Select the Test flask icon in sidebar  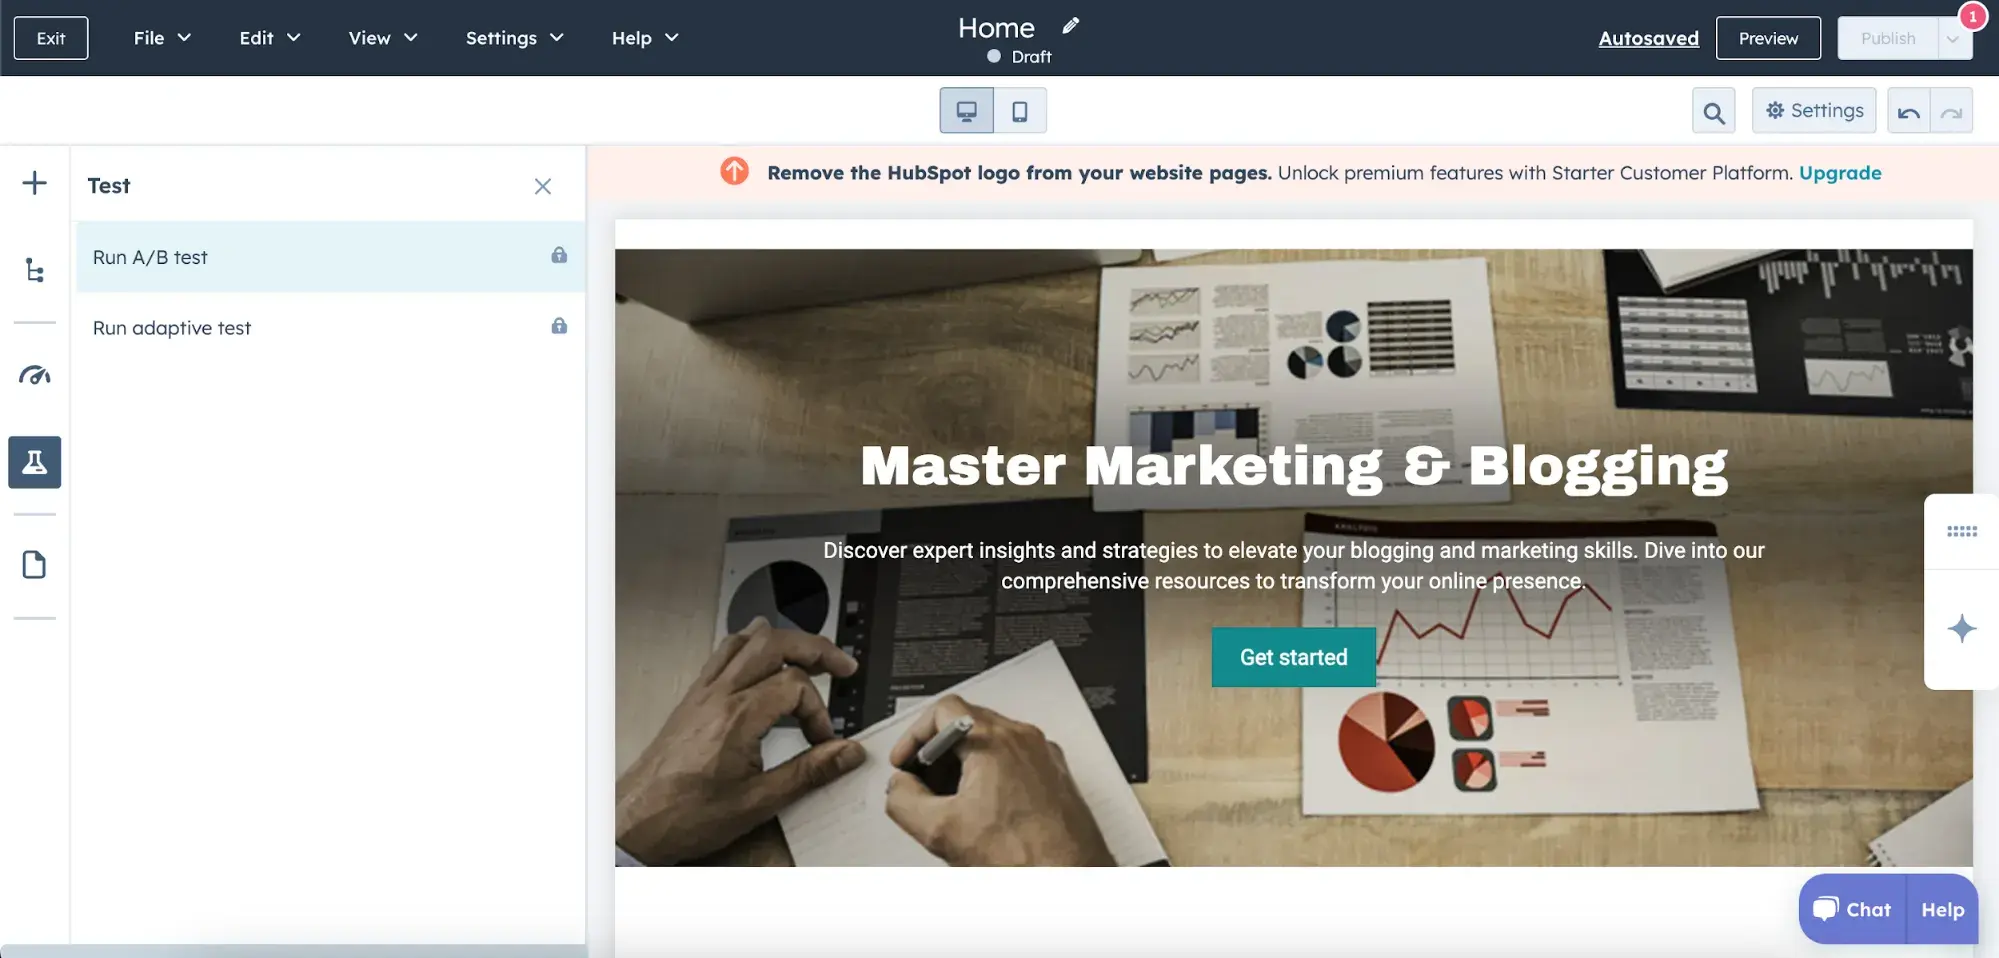(x=34, y=462)
